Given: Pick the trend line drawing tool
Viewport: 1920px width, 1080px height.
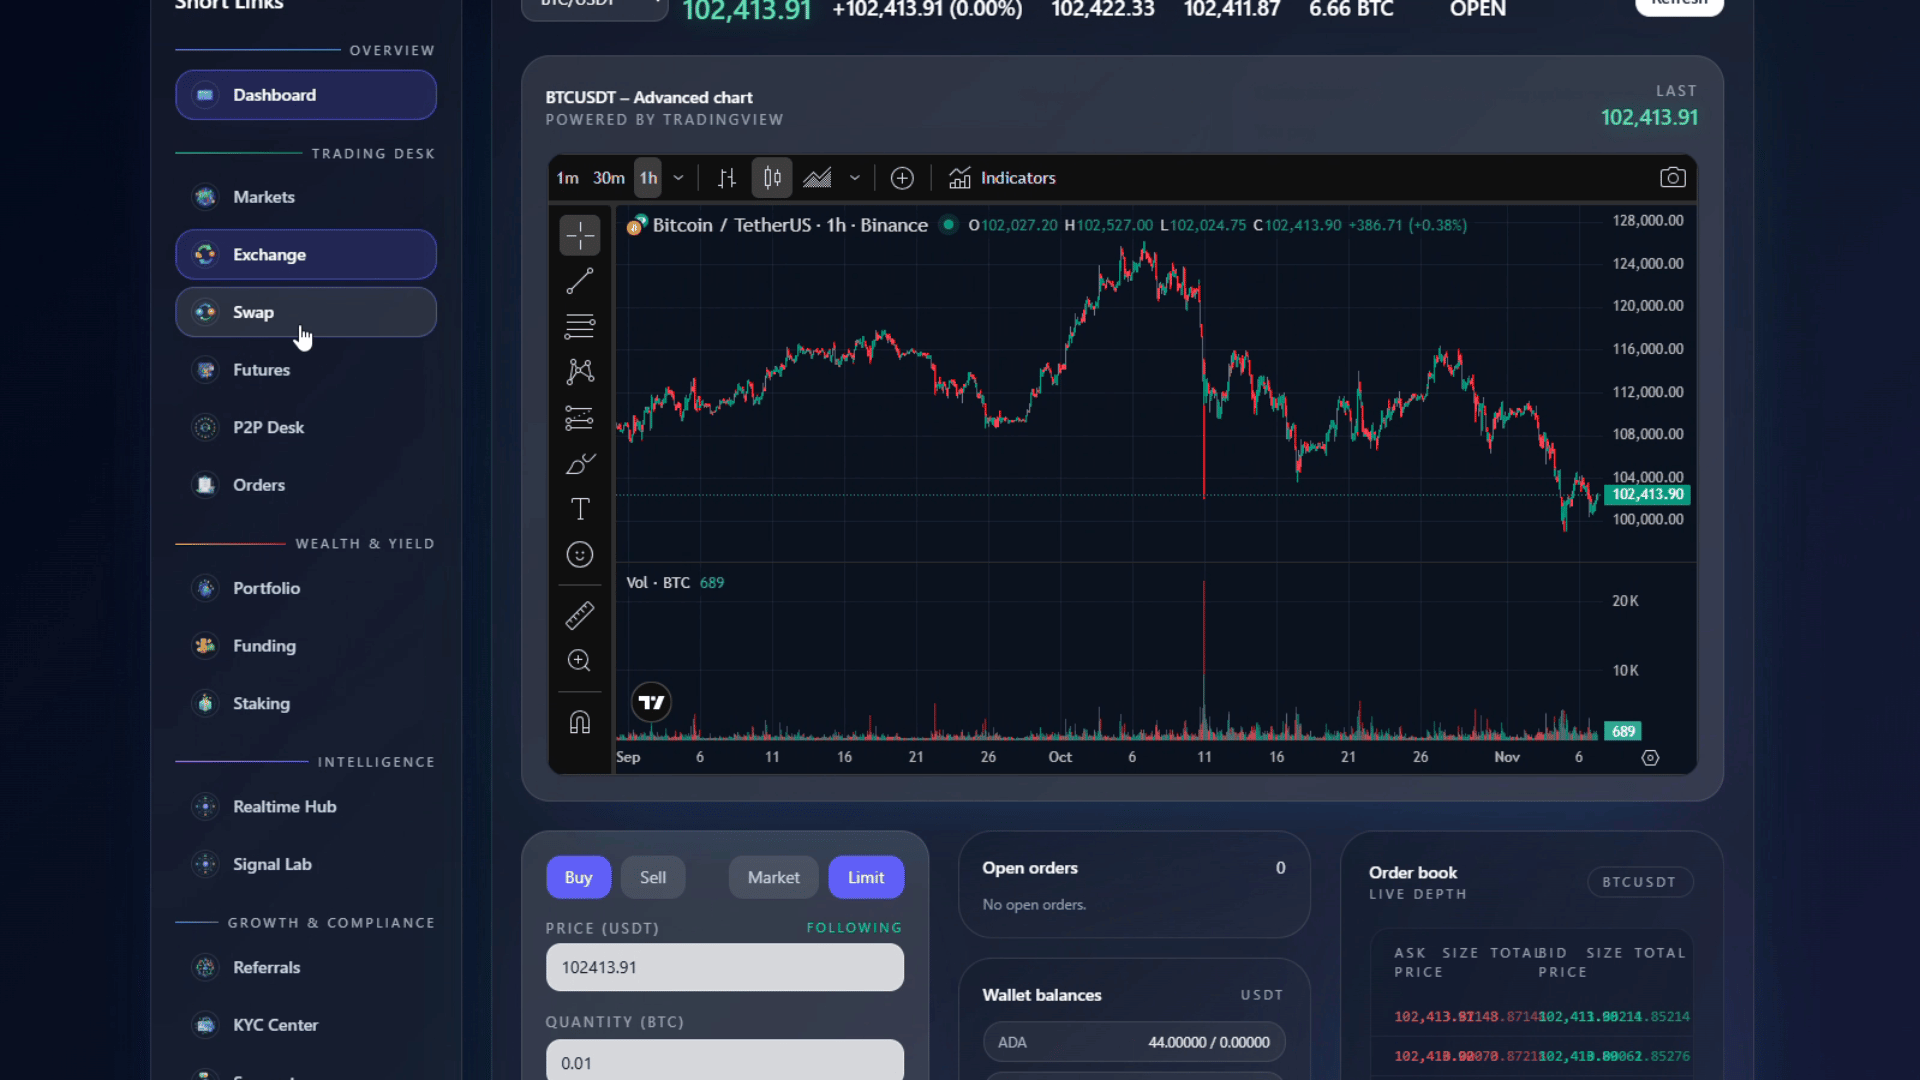Looking at the screenshot, I should pos(580,281).
